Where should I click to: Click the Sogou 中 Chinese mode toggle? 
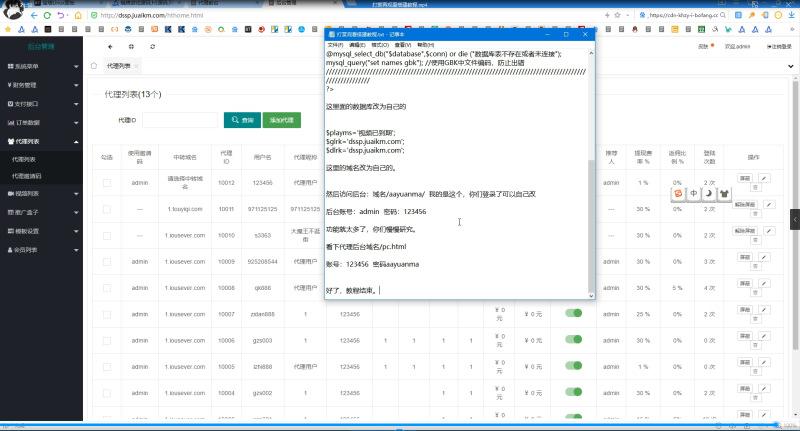click(693, 193)
